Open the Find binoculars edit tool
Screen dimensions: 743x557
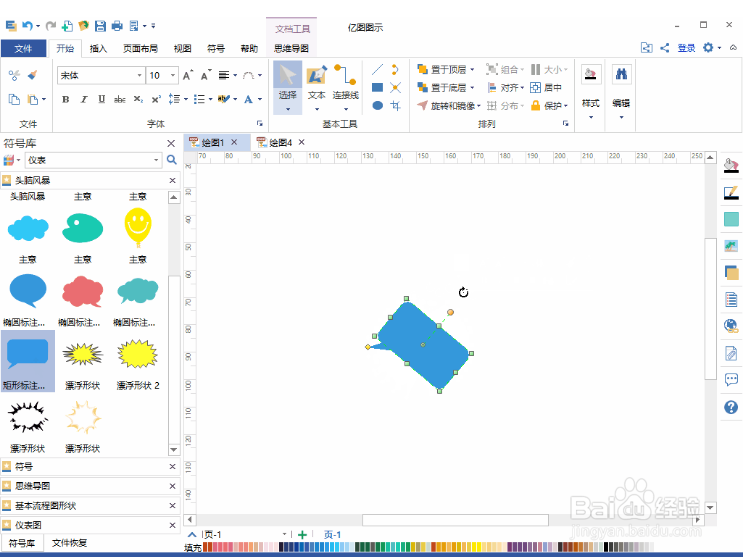[621, 74]
